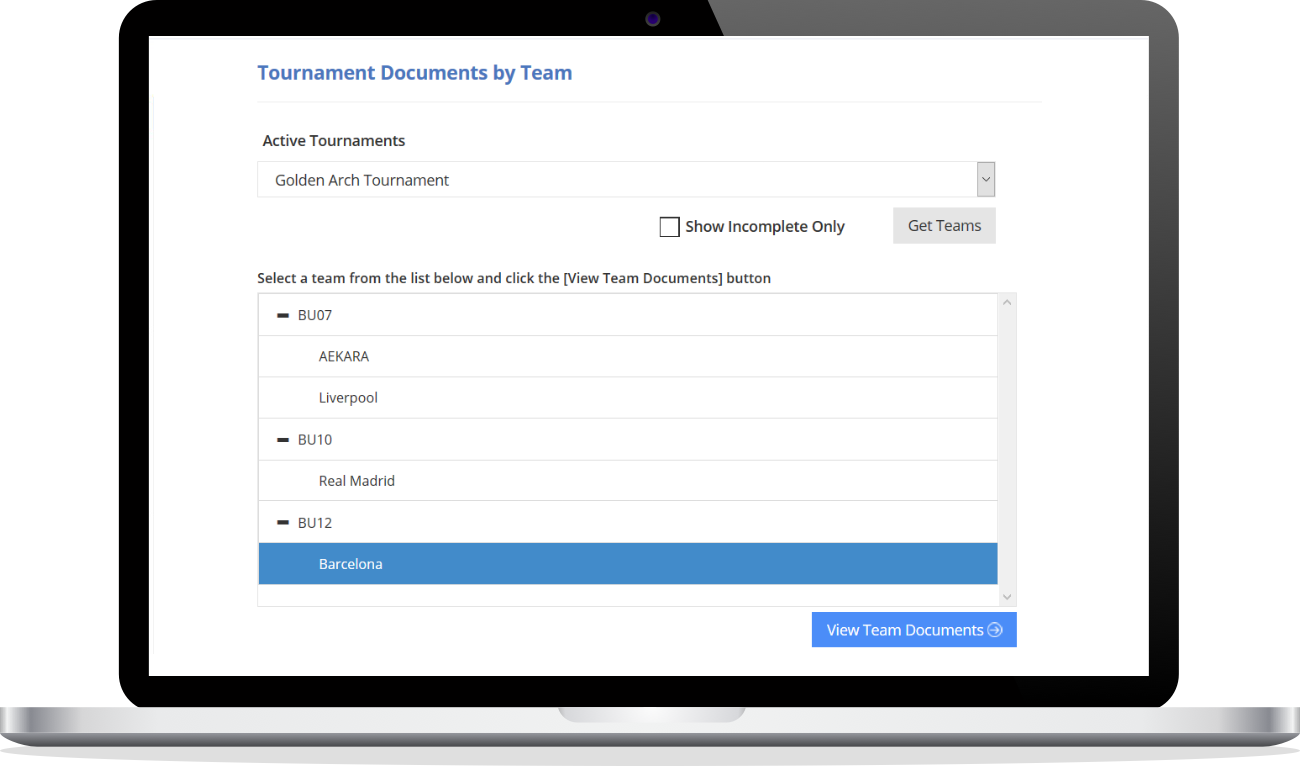Screen dimensions: 1300x767
Task: Click the dropdown arrow beside Golden Arch Tournament
Action: (x=986, y=180)
